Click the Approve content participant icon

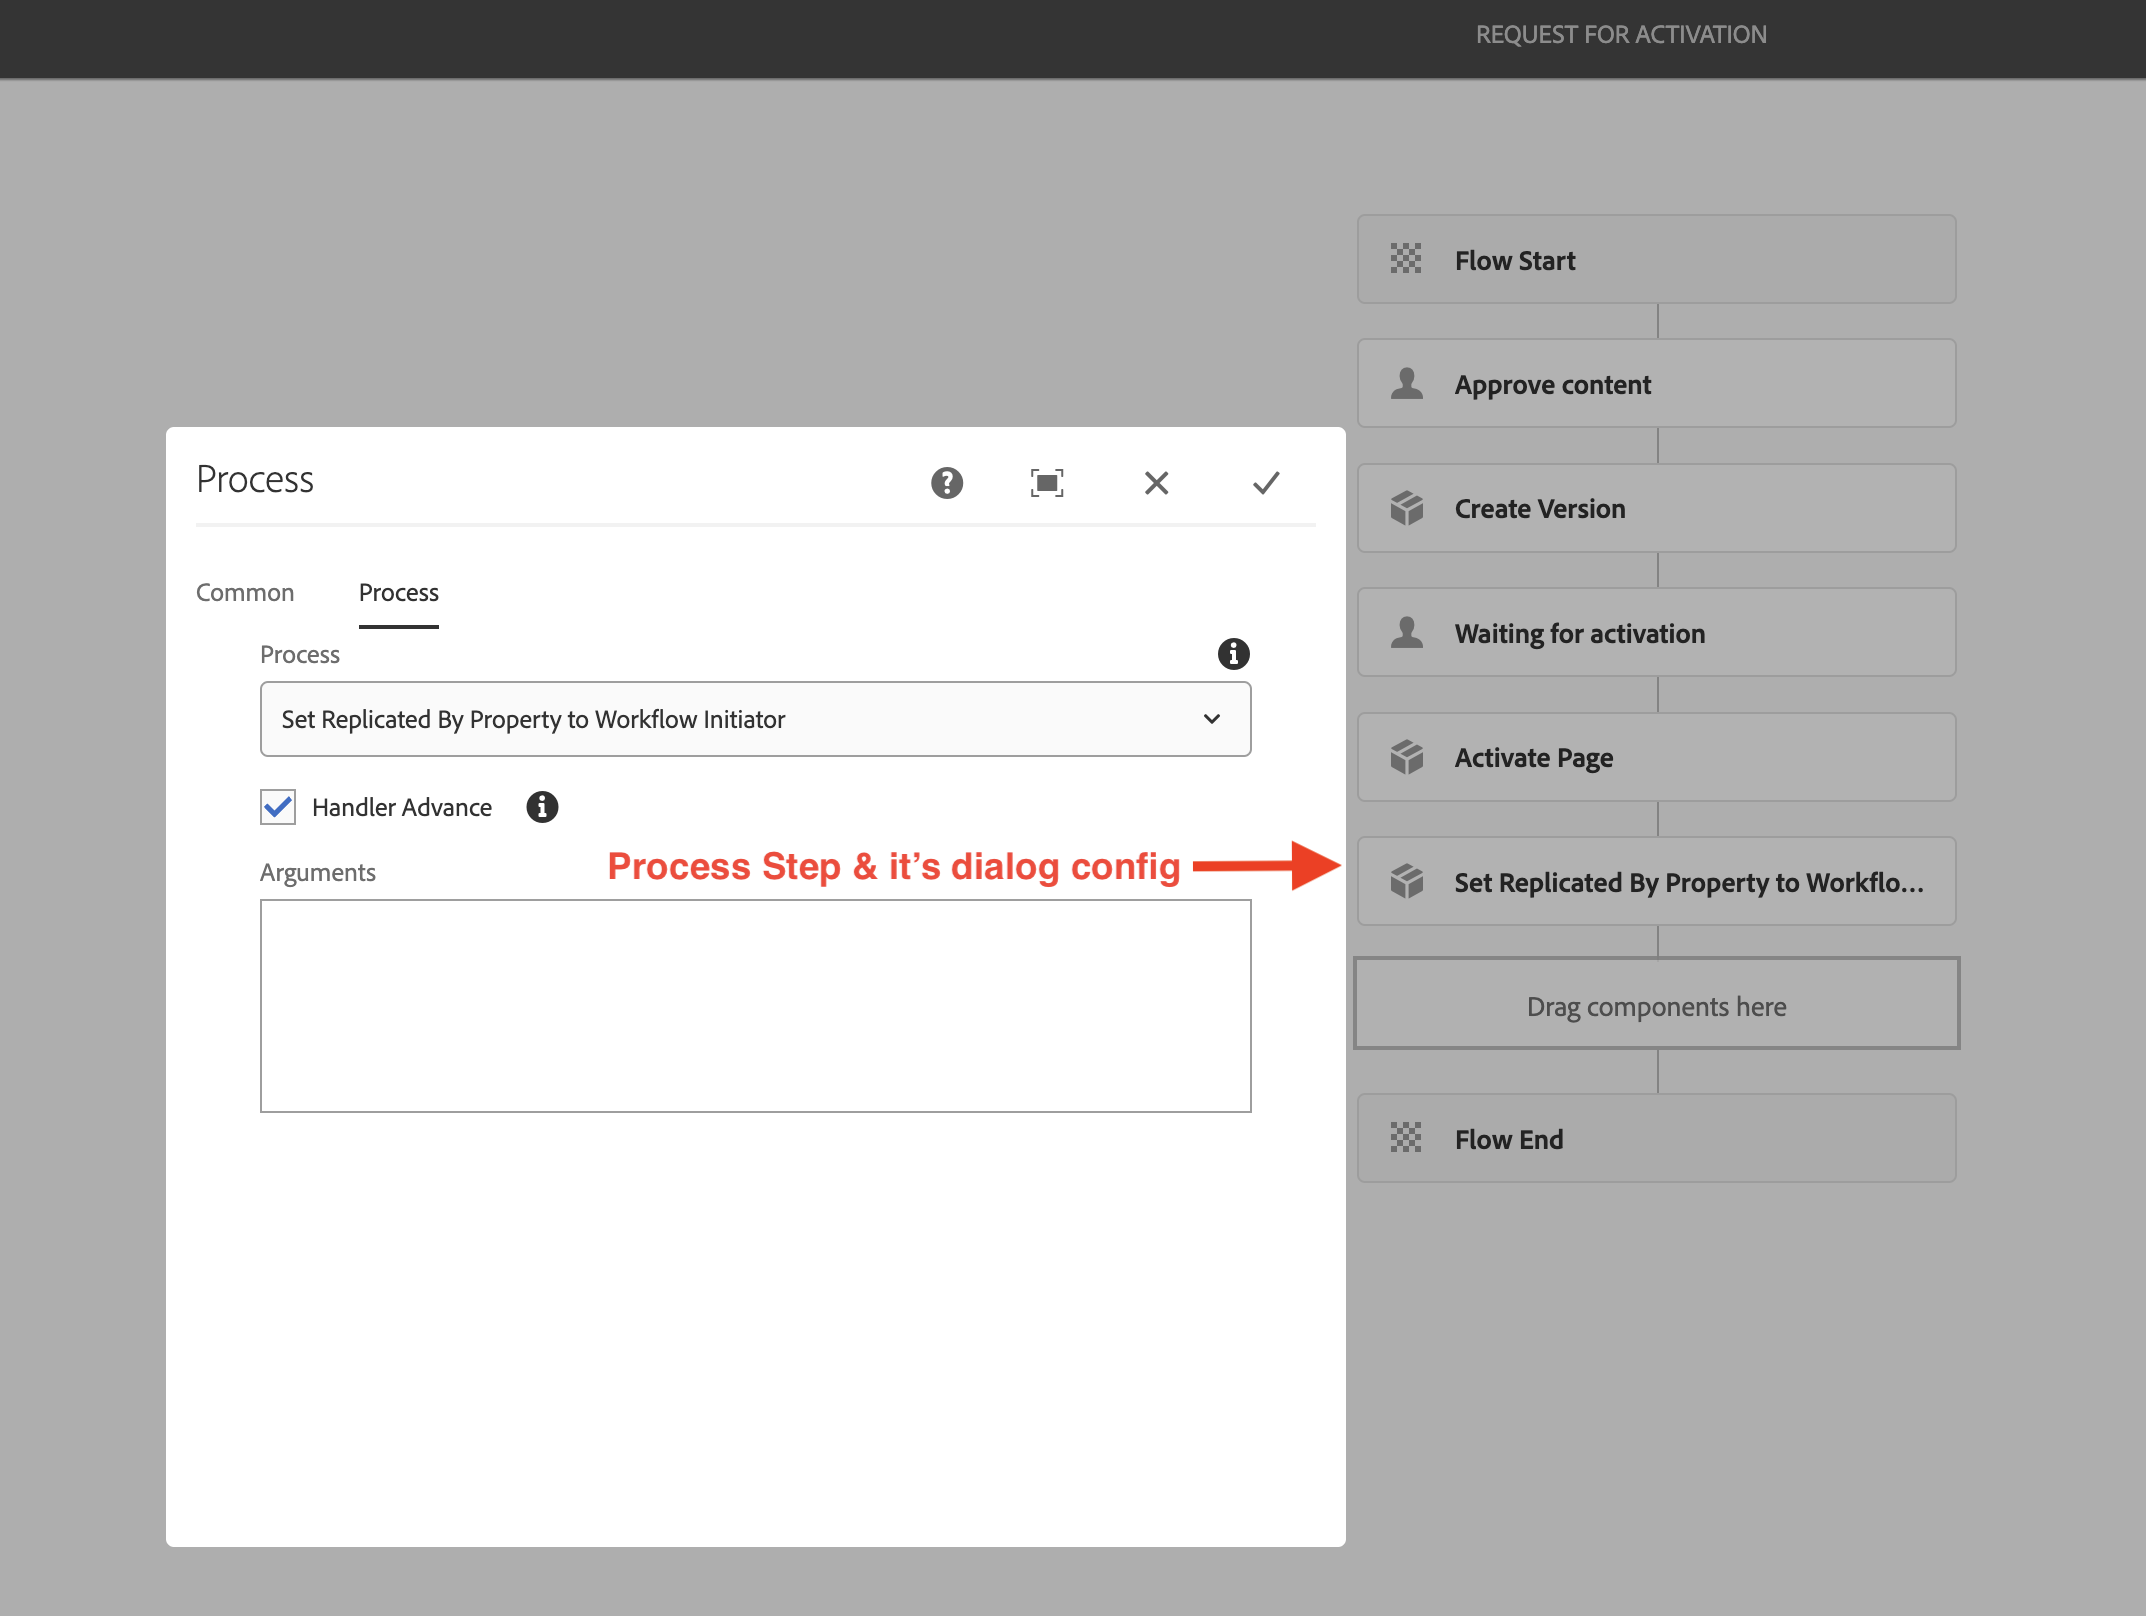[1406, 384]
